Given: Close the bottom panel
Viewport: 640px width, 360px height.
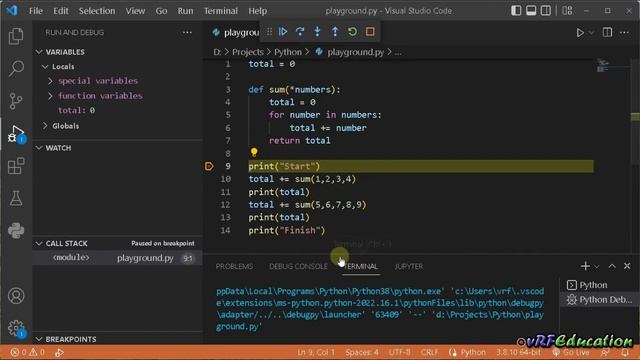Looking at the screenshot, I should tap(627, 266).
